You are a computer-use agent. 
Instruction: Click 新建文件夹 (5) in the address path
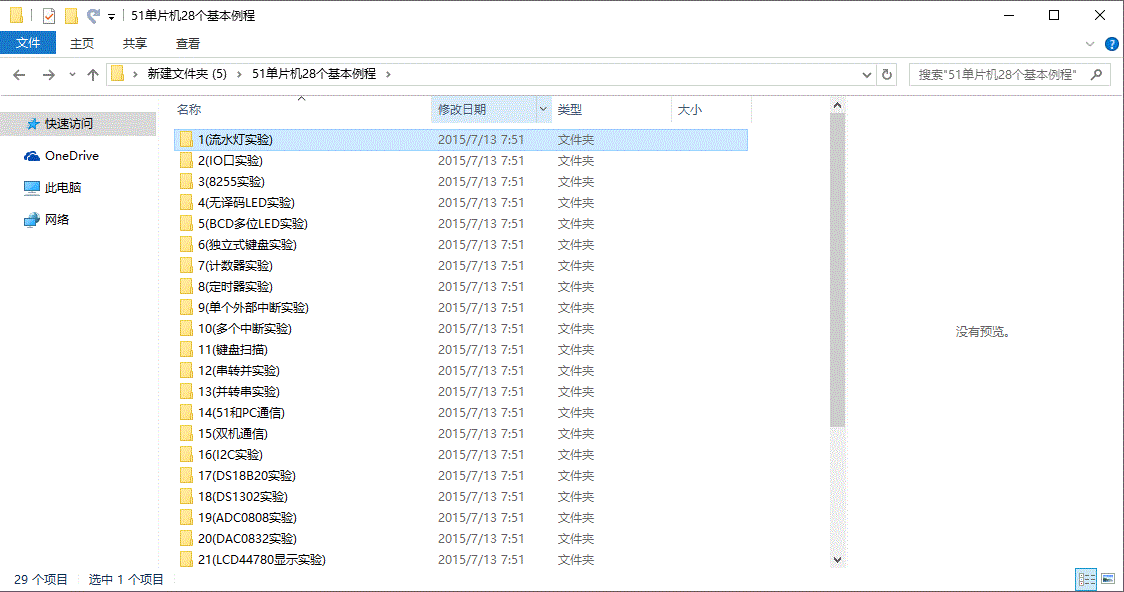[x=187, y=74]
